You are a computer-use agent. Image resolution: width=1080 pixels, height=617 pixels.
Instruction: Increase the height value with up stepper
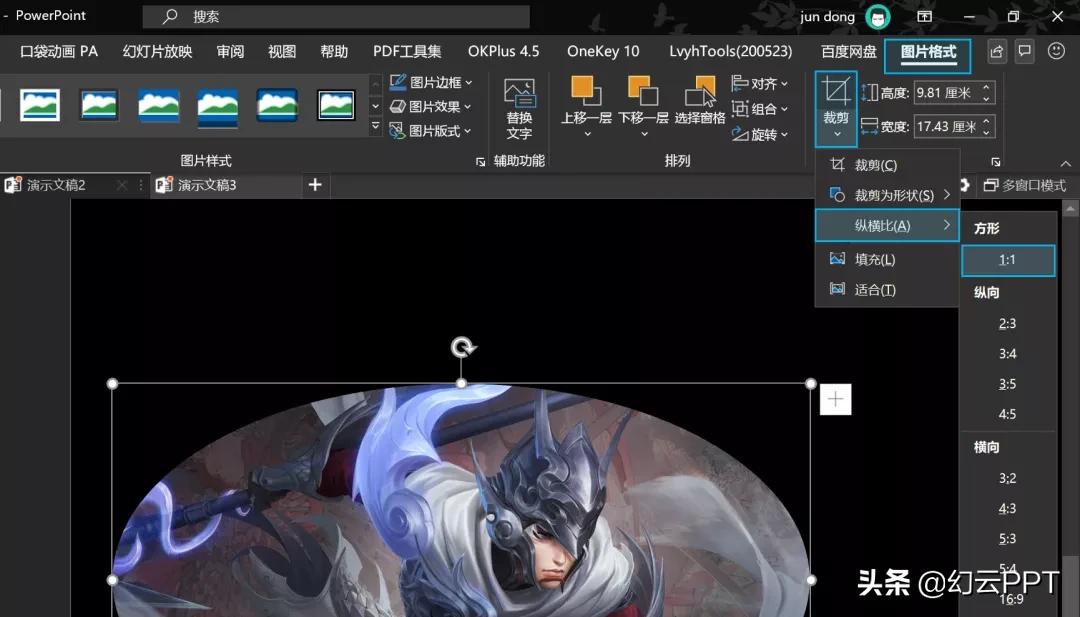[986, 87]
